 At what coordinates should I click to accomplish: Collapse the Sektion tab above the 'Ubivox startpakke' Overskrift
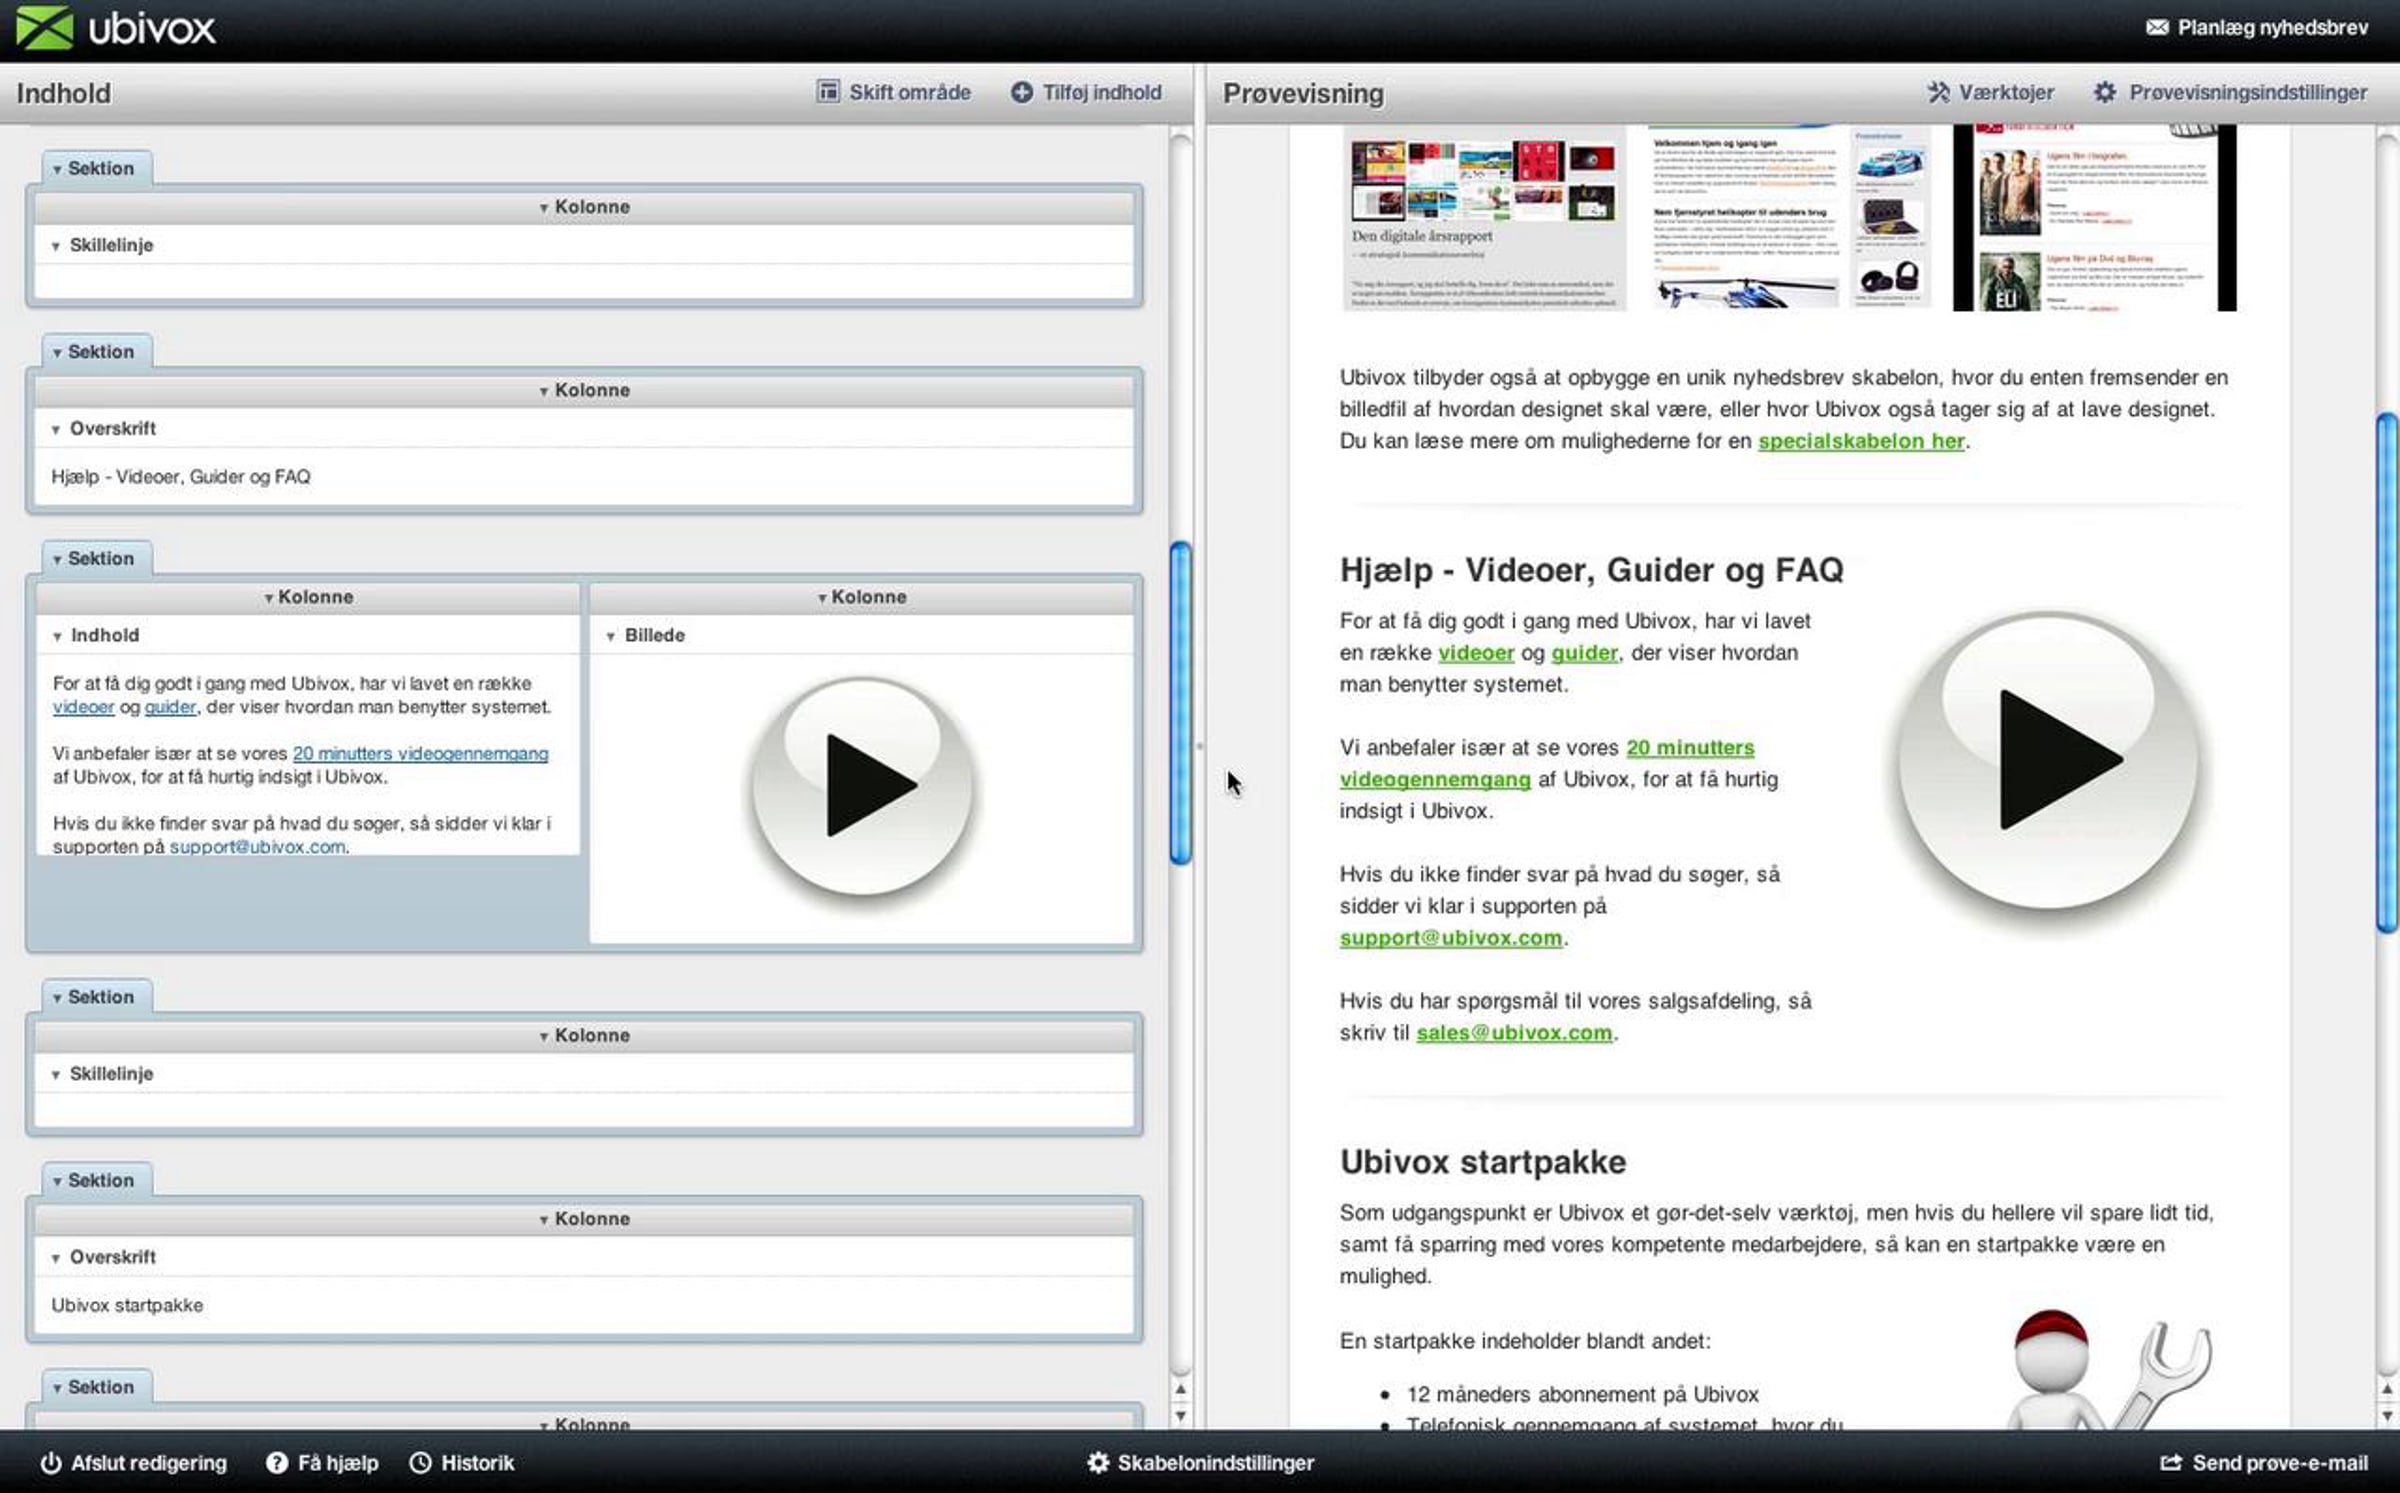(57, 1182)
